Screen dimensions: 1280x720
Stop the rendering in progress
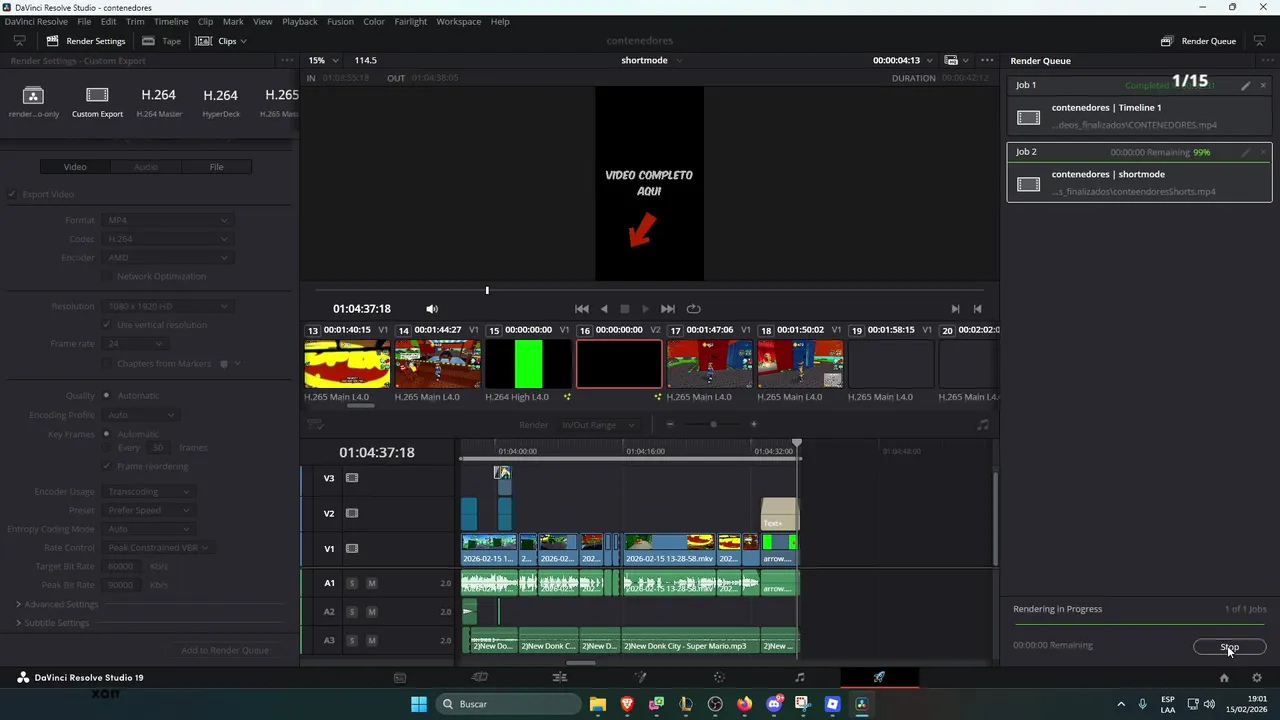tap(1229, 647)
